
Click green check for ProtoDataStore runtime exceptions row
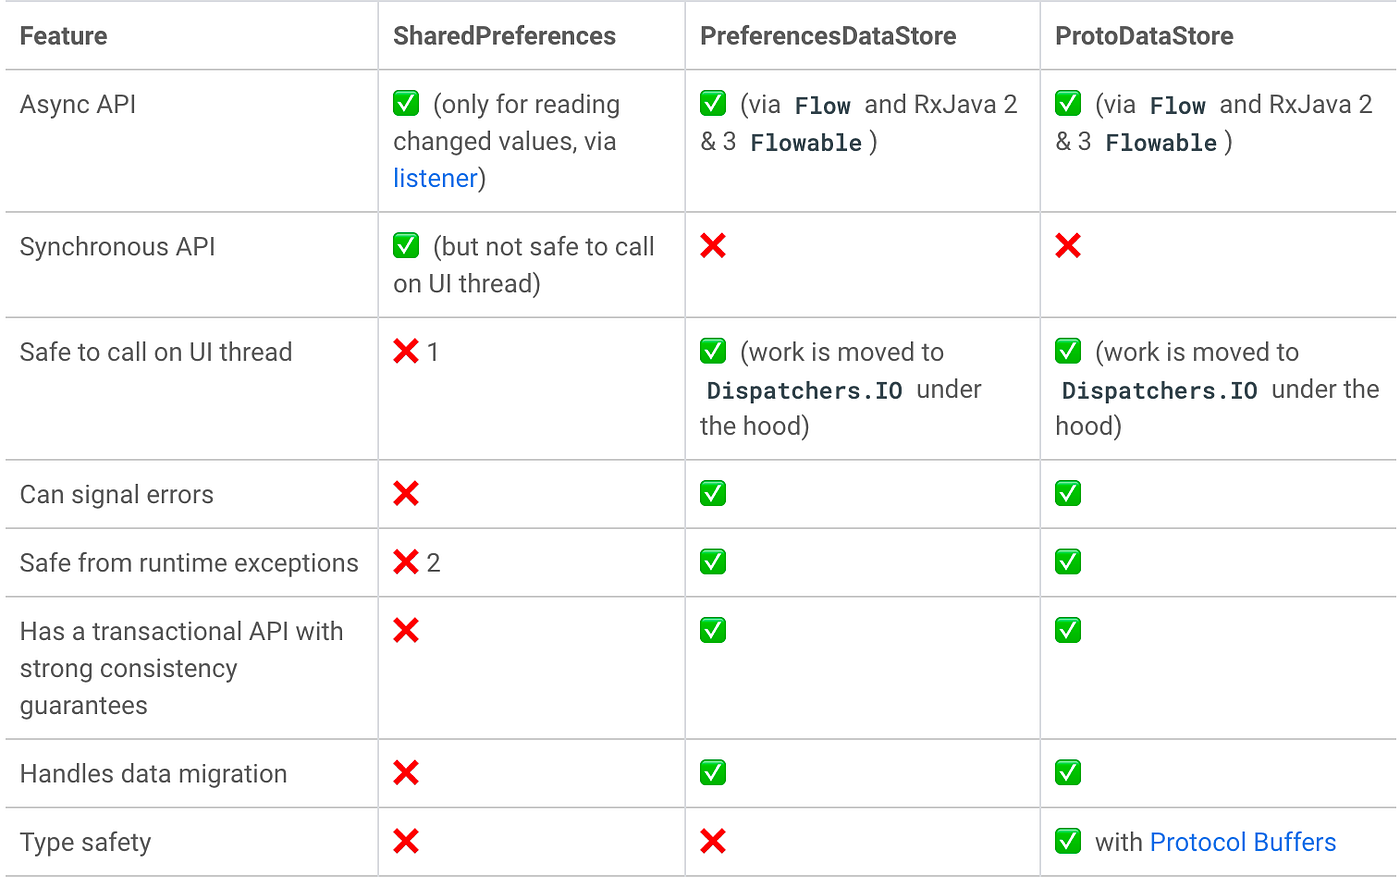click(1068, 562)
